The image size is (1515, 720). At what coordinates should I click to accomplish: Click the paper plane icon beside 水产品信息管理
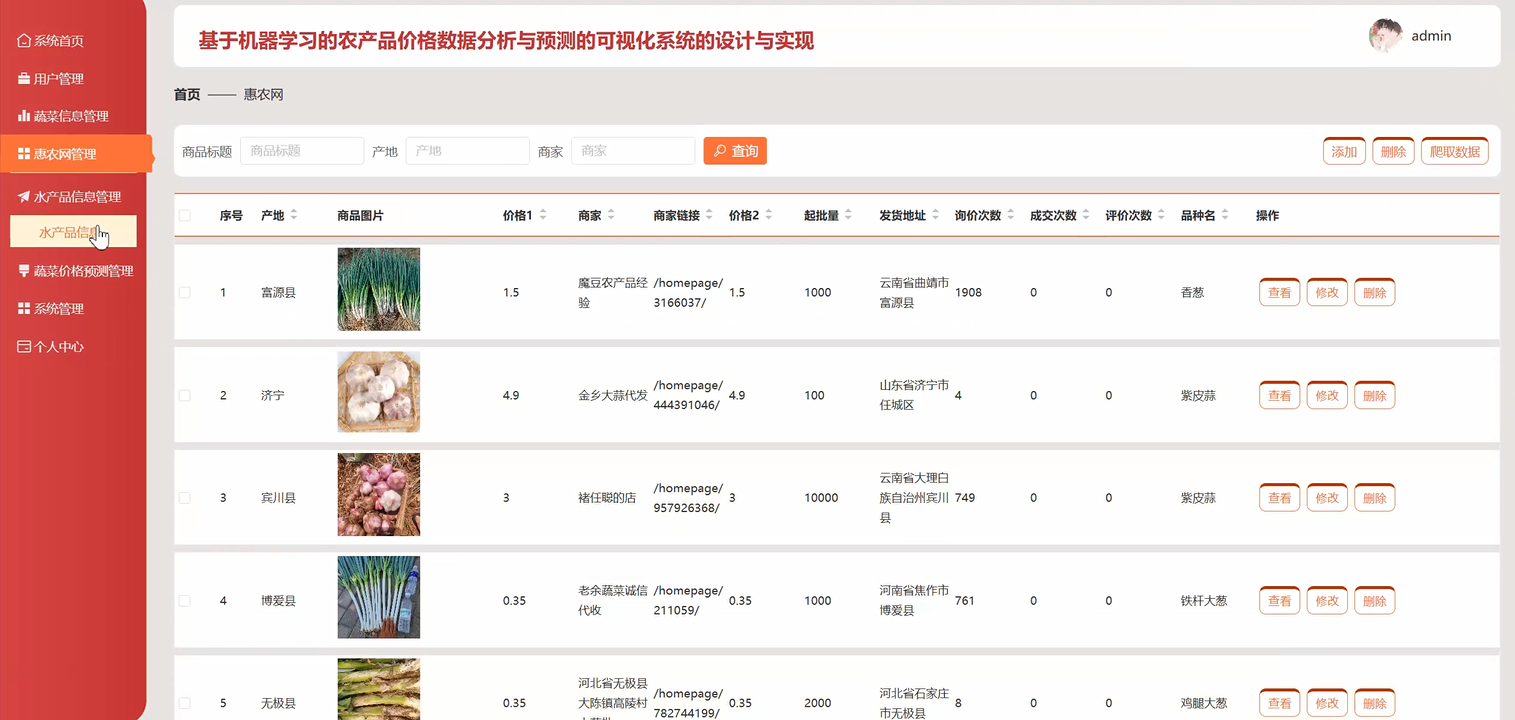(x=24, y=197)
